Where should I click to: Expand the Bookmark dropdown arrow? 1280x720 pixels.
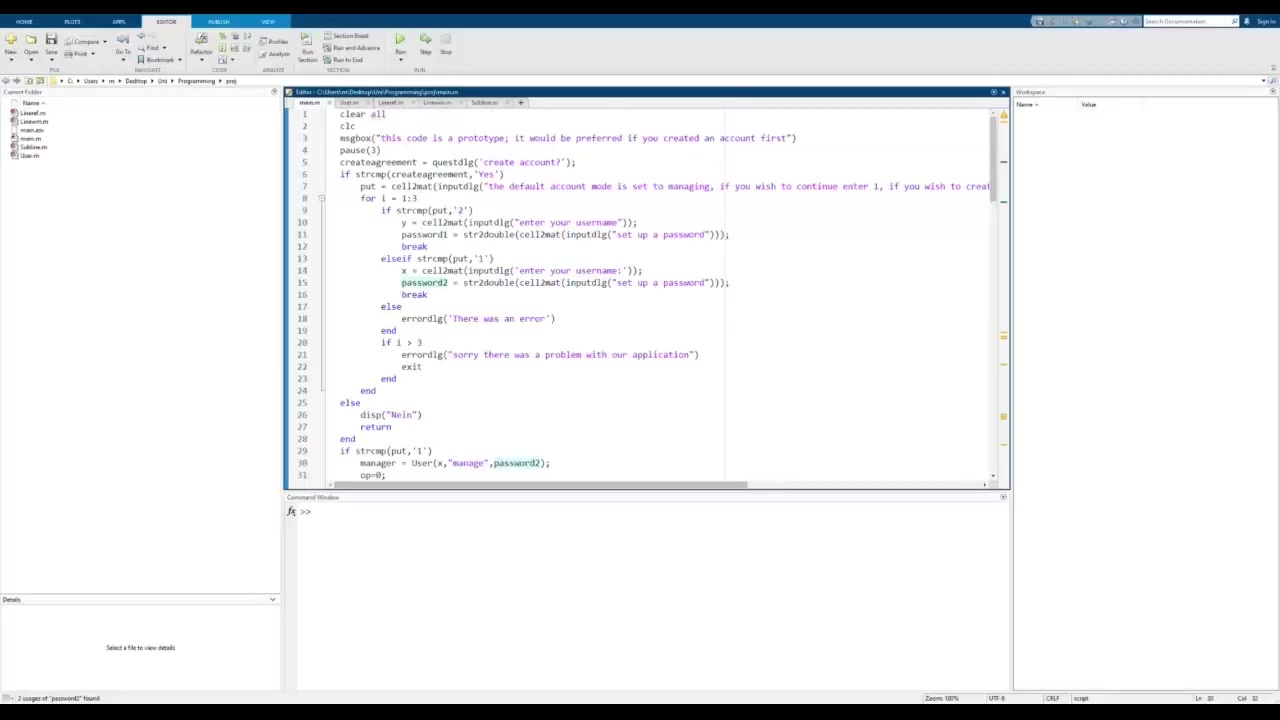[x=179, y=60]
